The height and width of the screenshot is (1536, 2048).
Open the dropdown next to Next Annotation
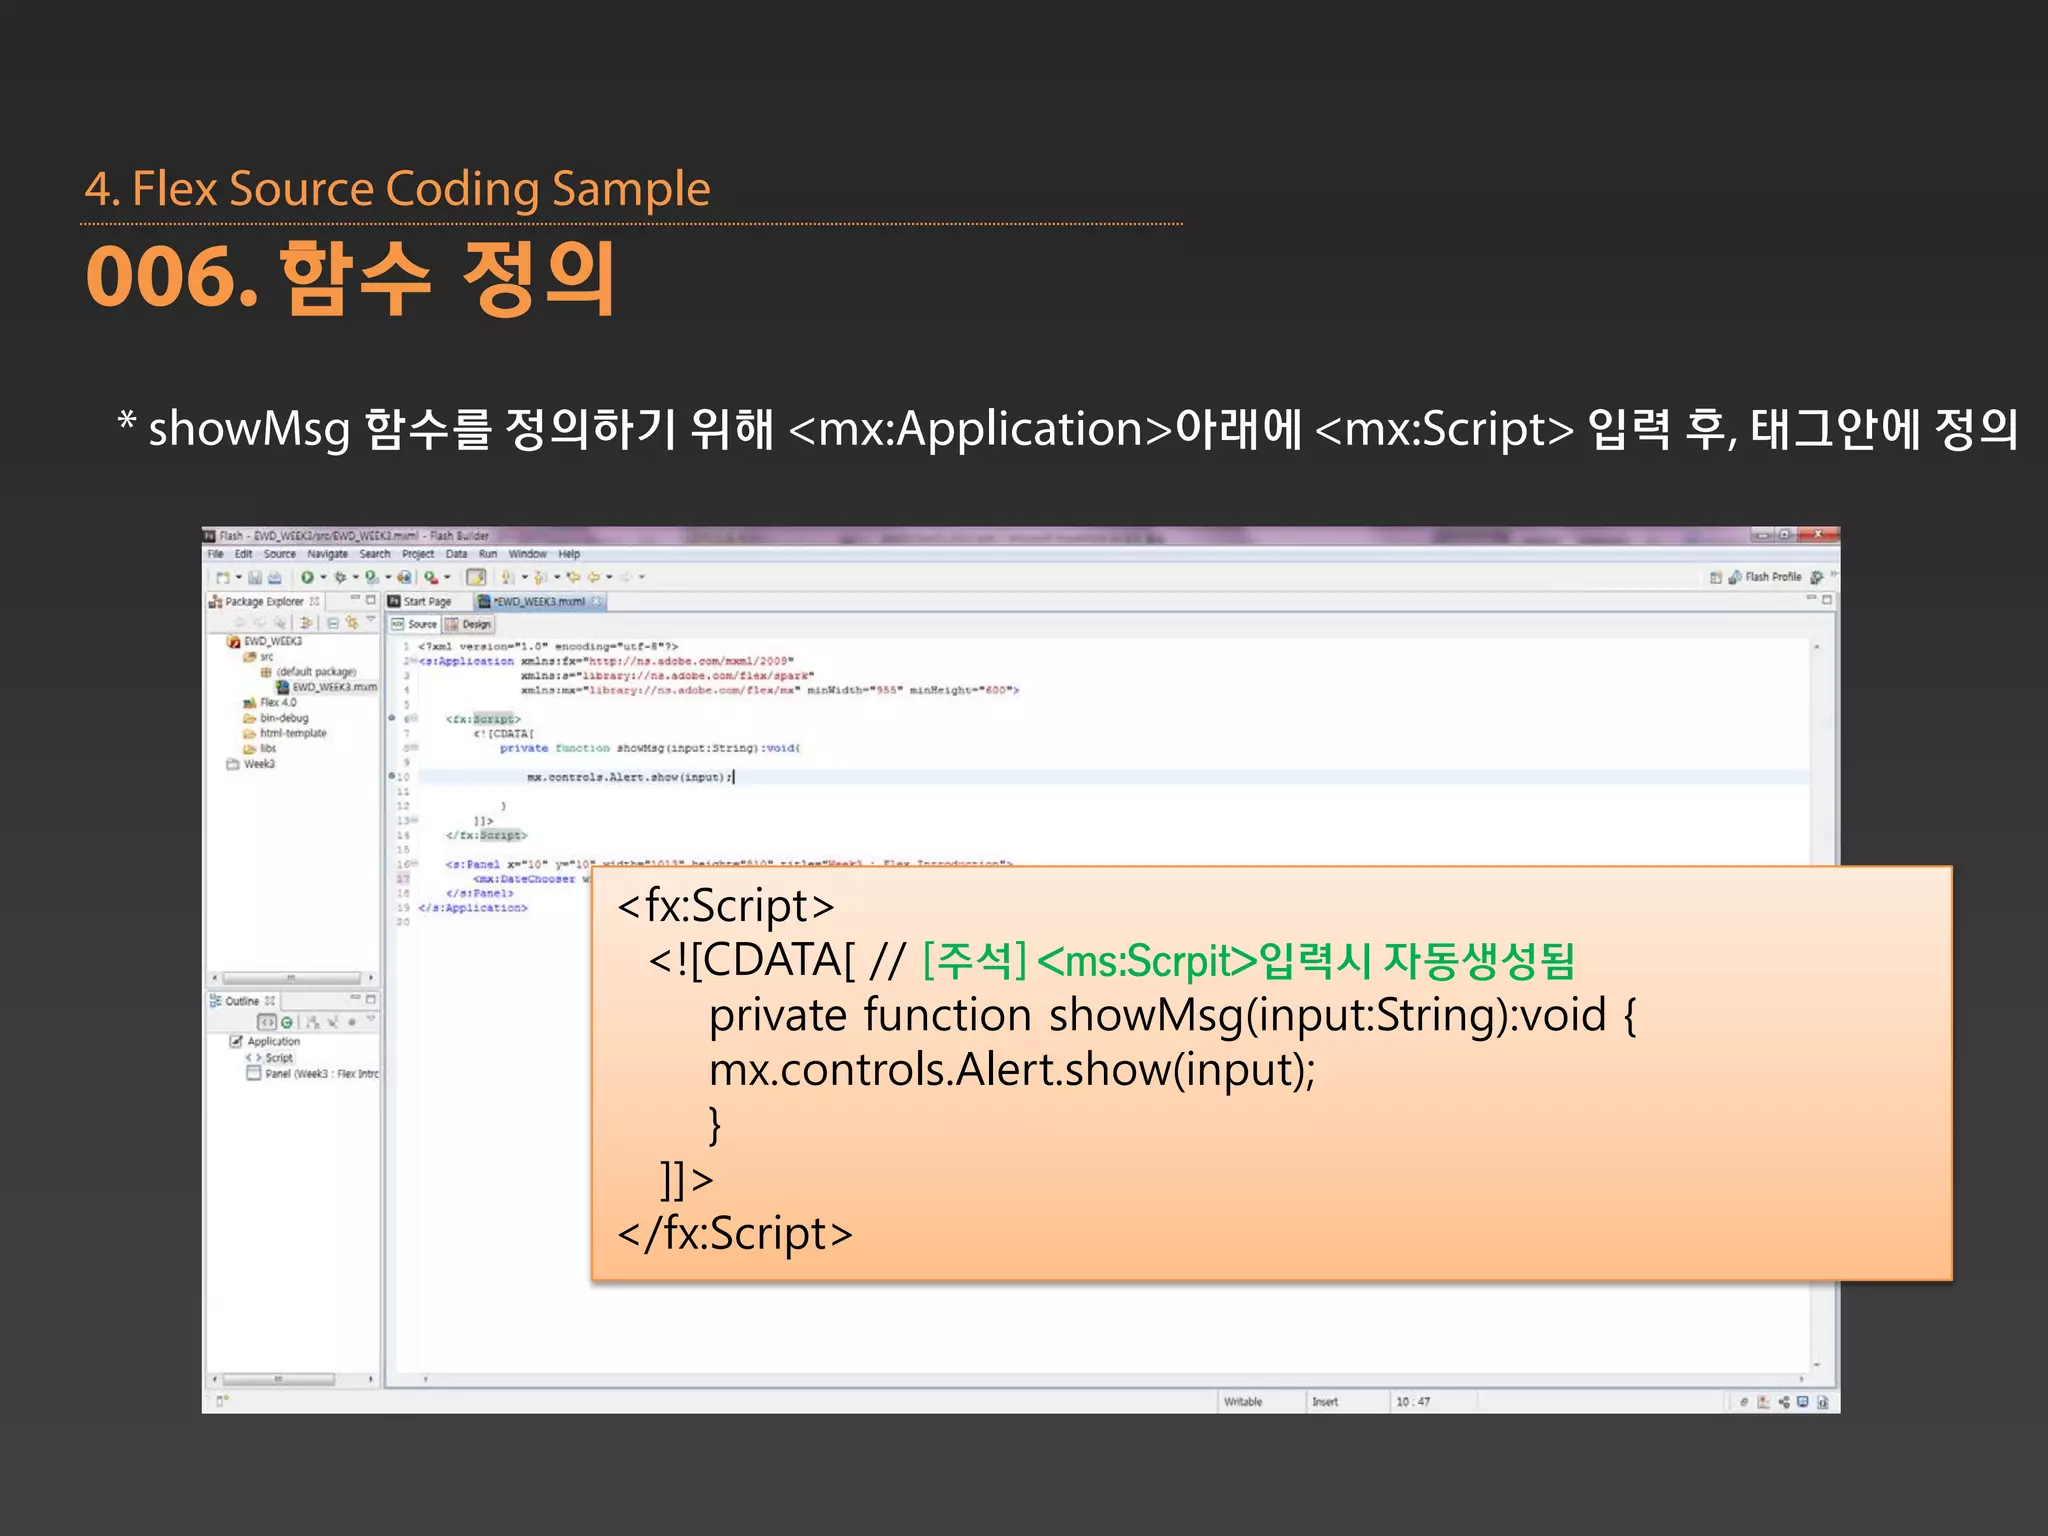click(x=524, y=577)
